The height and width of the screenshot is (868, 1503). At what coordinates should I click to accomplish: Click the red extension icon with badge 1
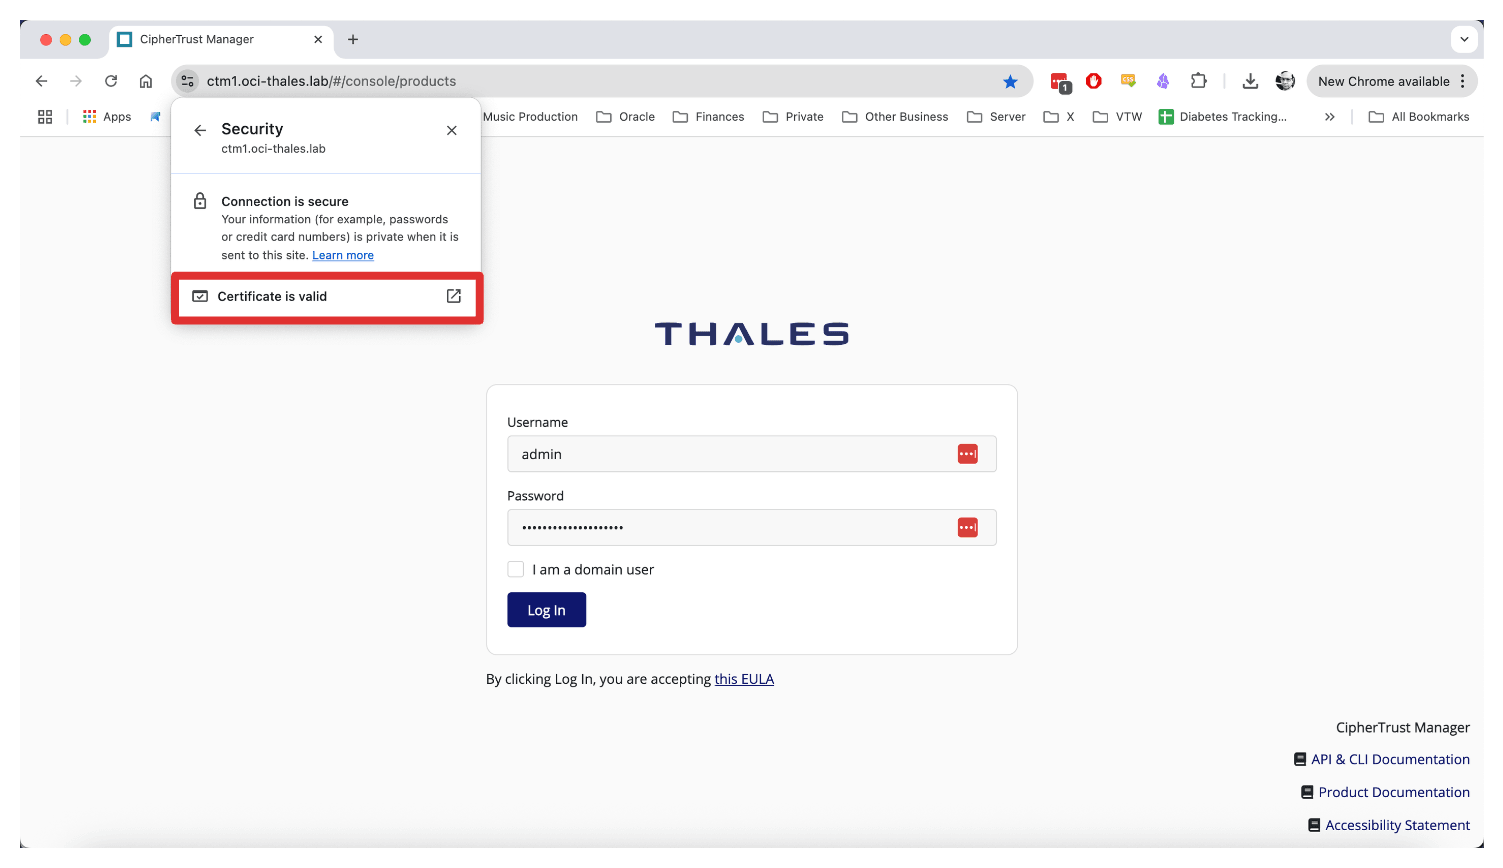point(1060,82)
